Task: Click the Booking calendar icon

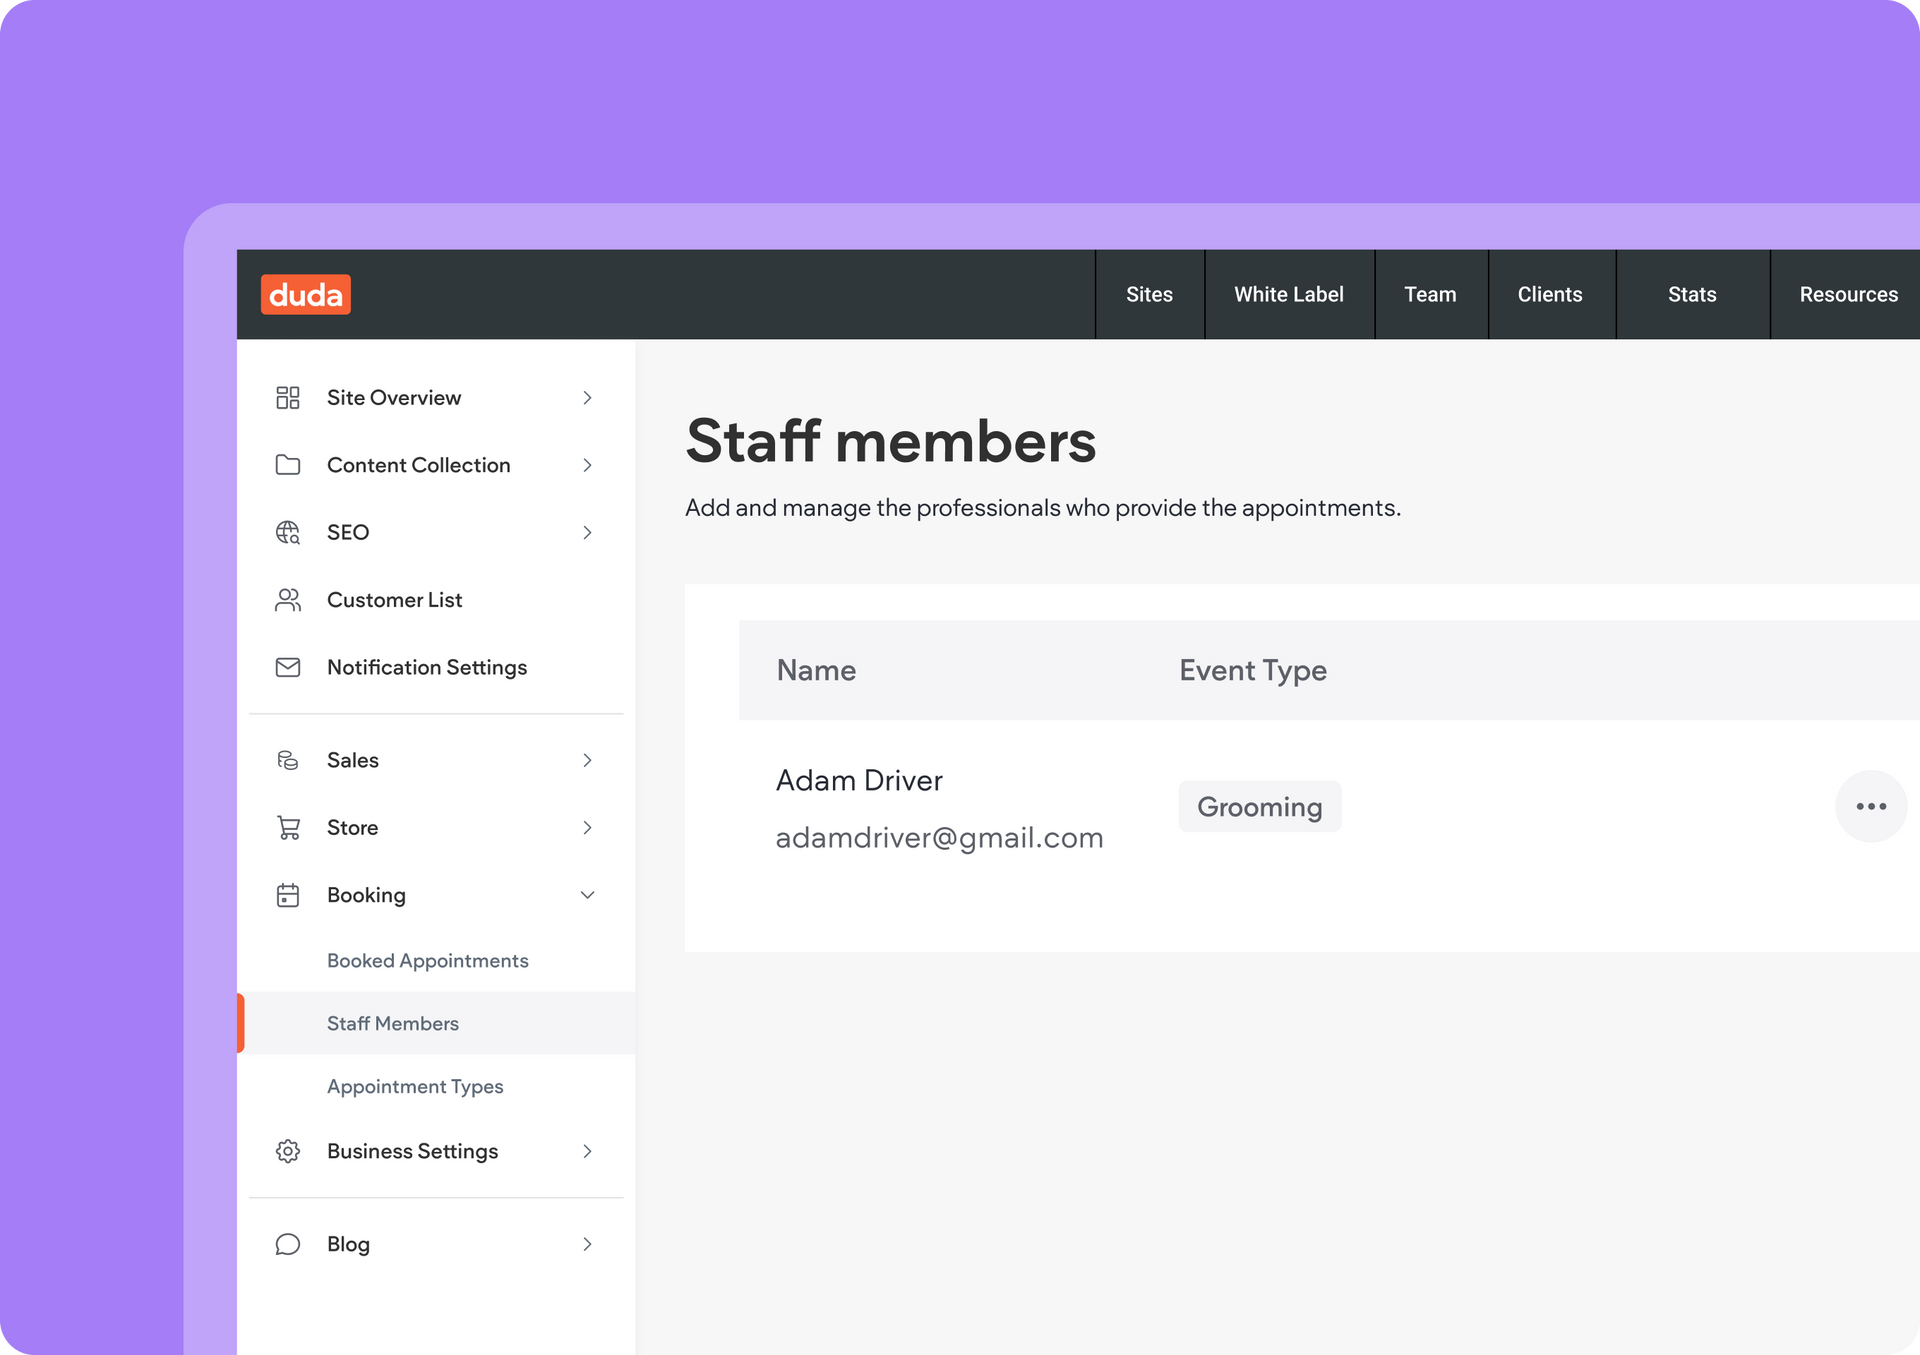Action: click(288, 895)
